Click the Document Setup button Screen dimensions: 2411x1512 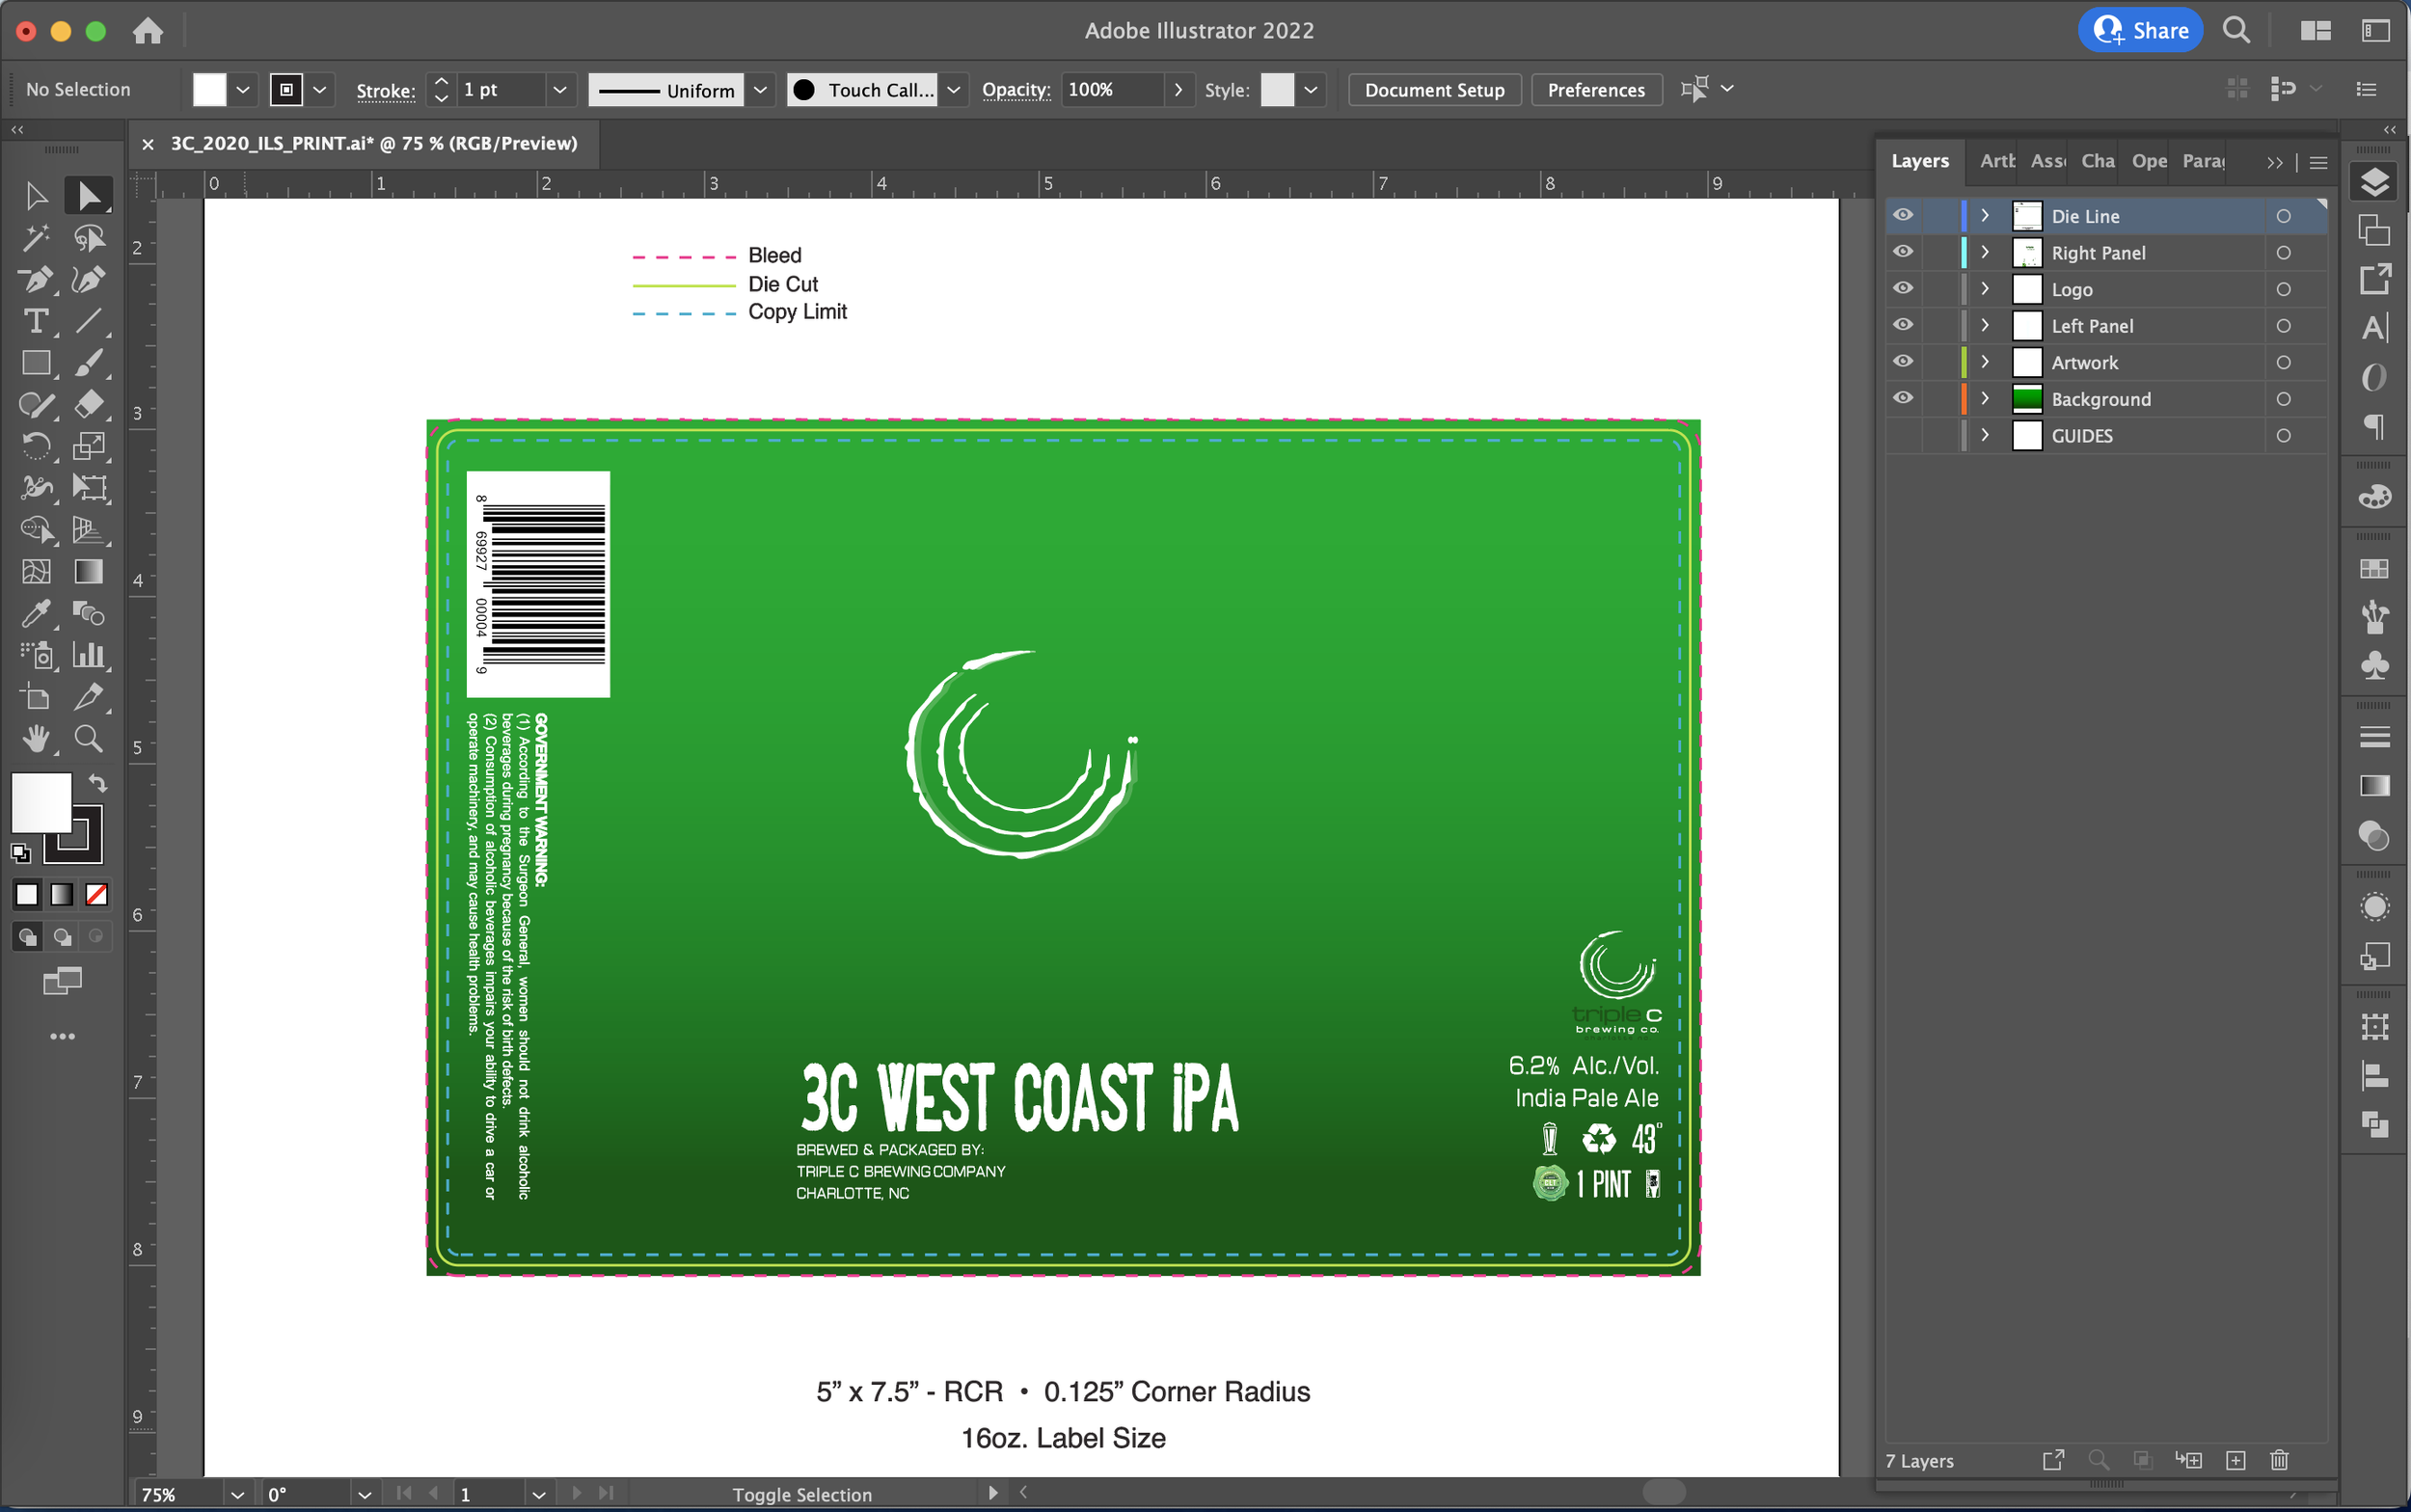1433,90
